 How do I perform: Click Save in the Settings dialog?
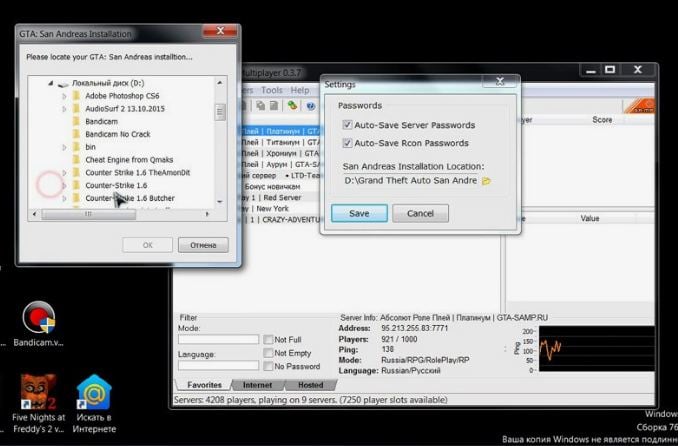pyautogui.click(x=359, y=213)
